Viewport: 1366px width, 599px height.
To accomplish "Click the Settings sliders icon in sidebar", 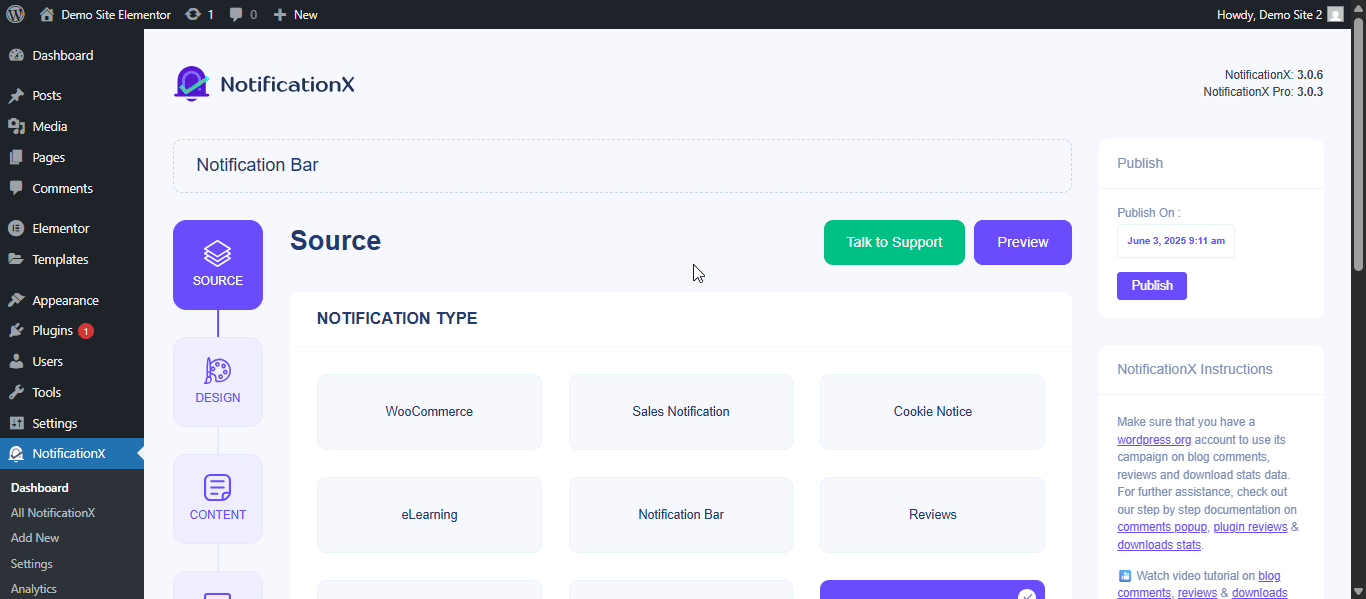I will 16,423.
